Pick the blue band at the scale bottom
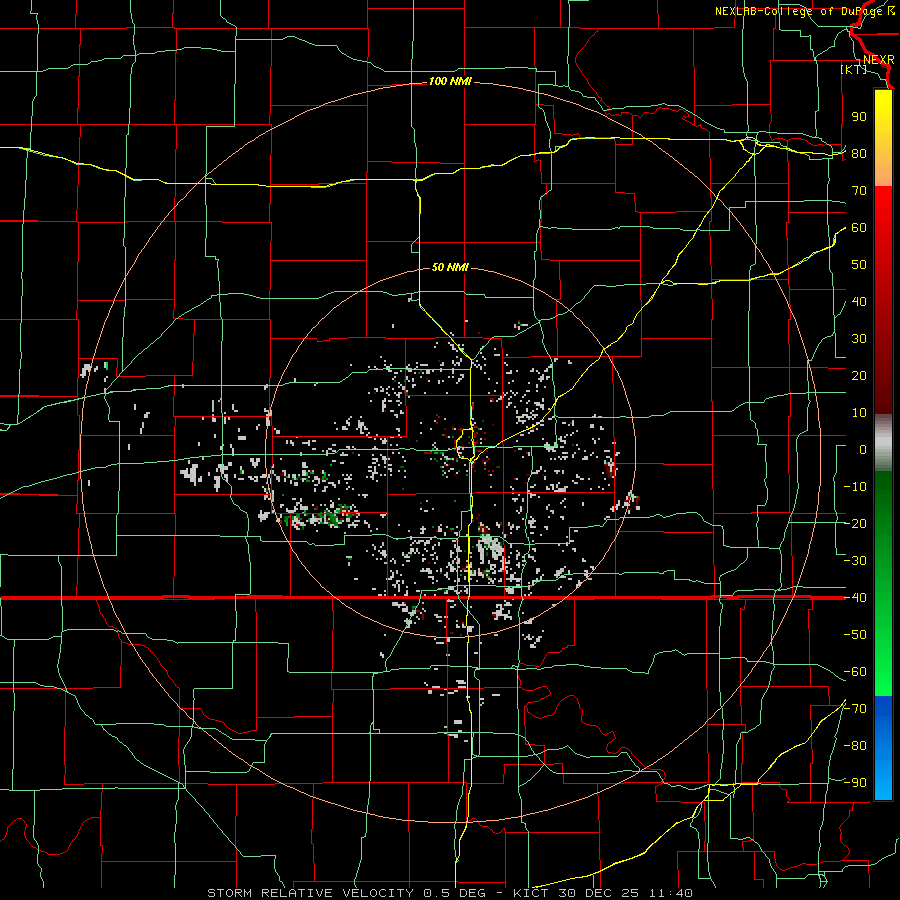The height and width of the screenshot is (900, 900). [x=883, y=748]
